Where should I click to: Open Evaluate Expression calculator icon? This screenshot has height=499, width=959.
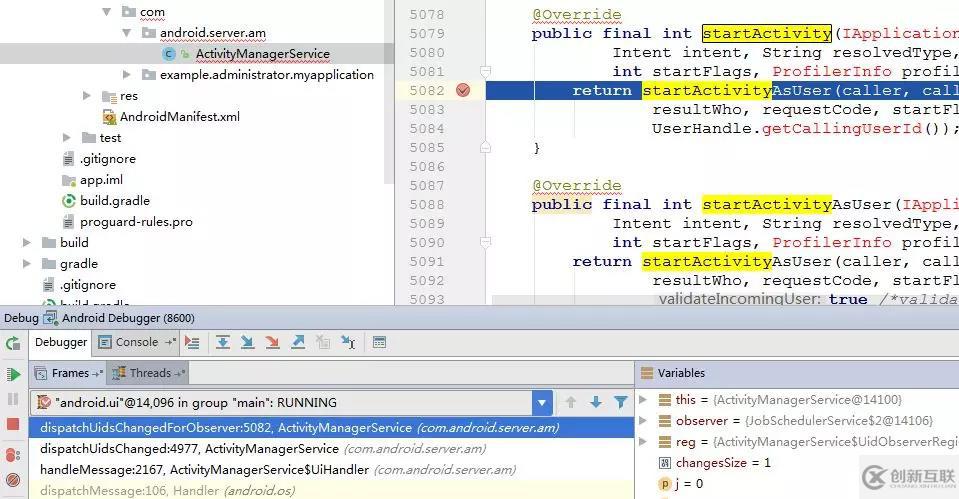(x=379, y=342)
